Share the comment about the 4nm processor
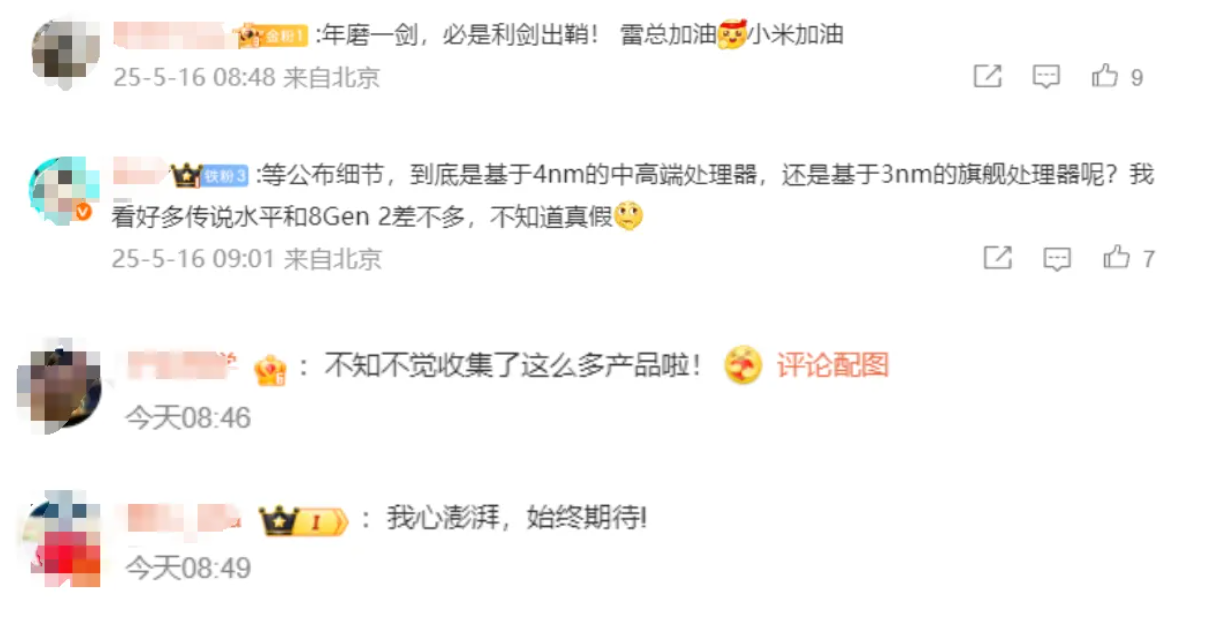This screenshot has width=1209, height=619. tap(997, 259)
